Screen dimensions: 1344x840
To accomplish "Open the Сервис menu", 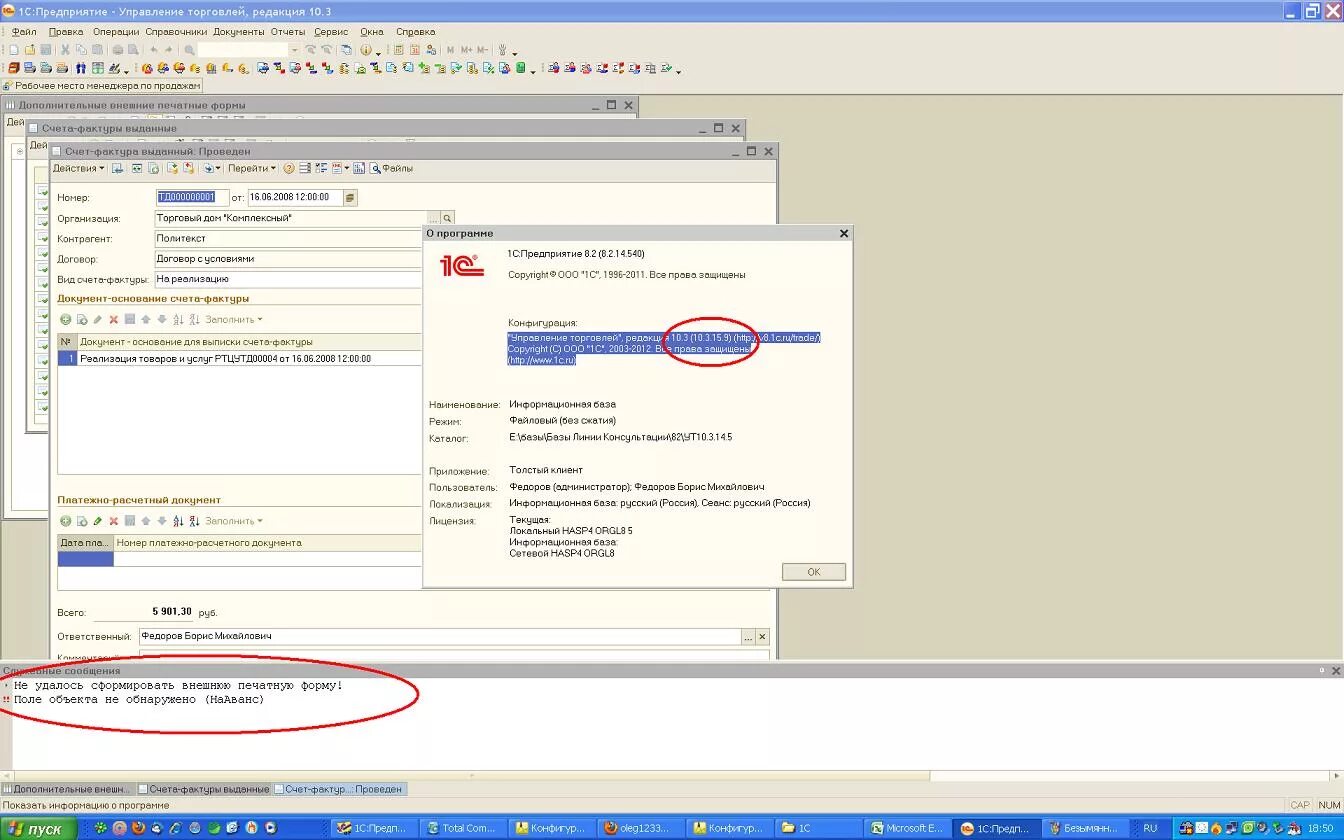I will (331, 32).
